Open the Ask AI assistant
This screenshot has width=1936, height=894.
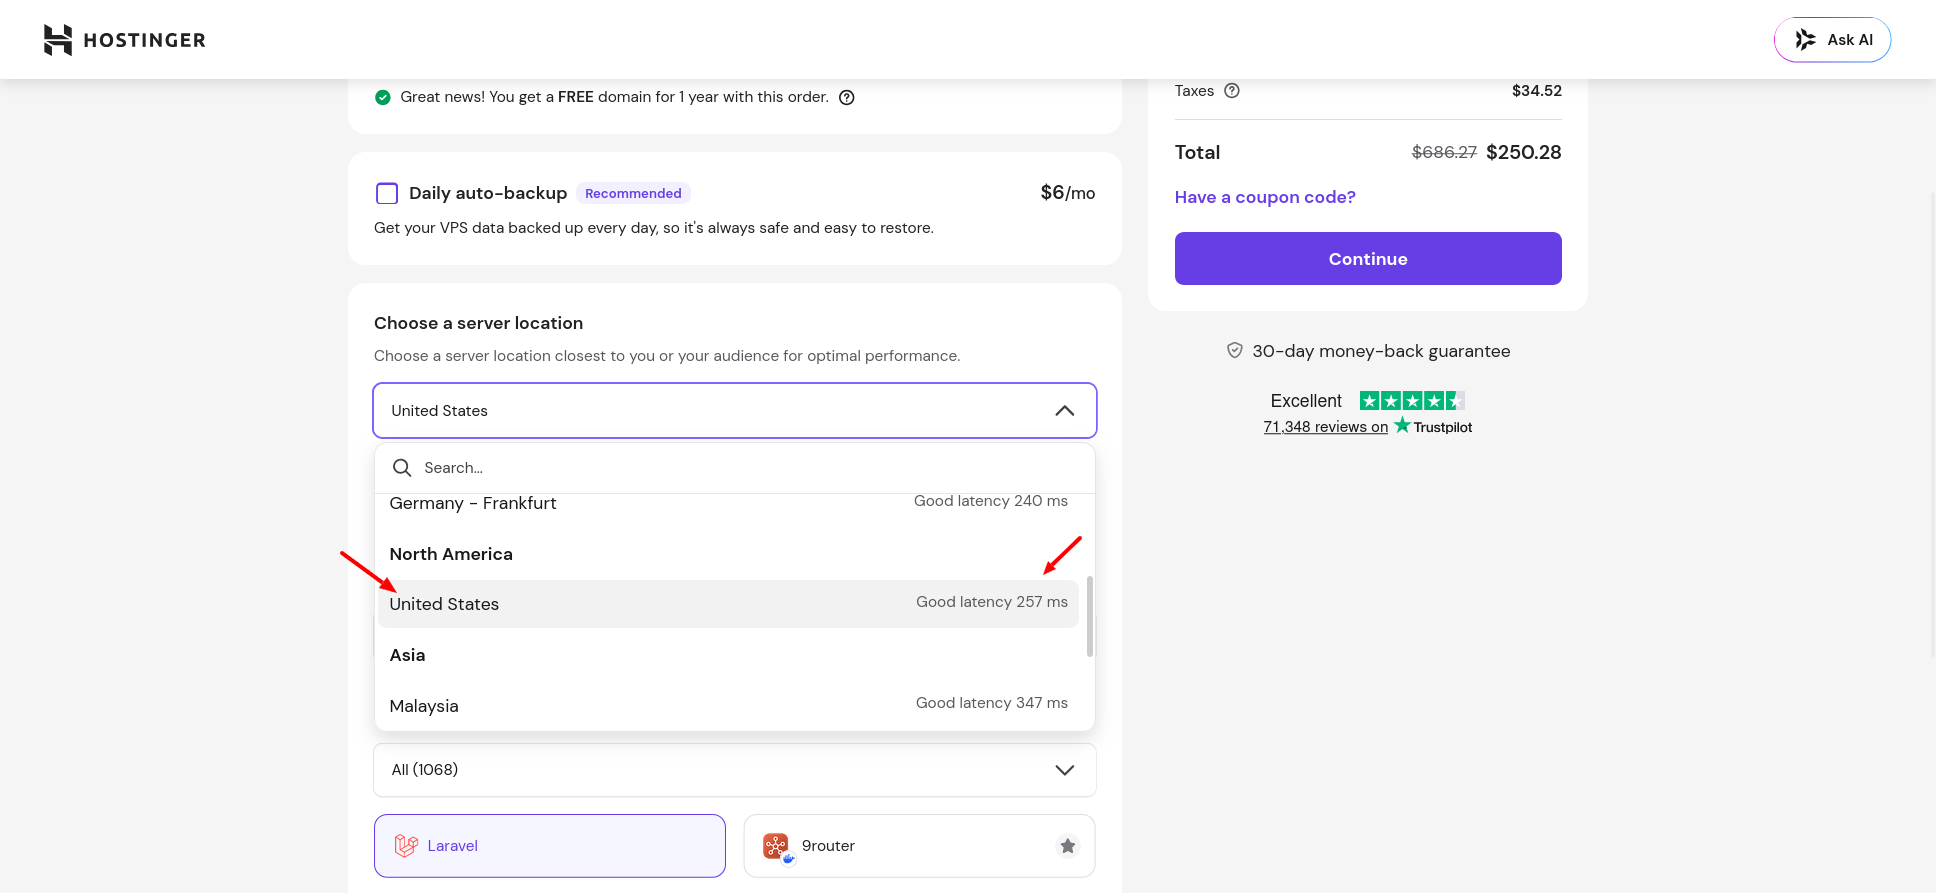click(1832, 40)
